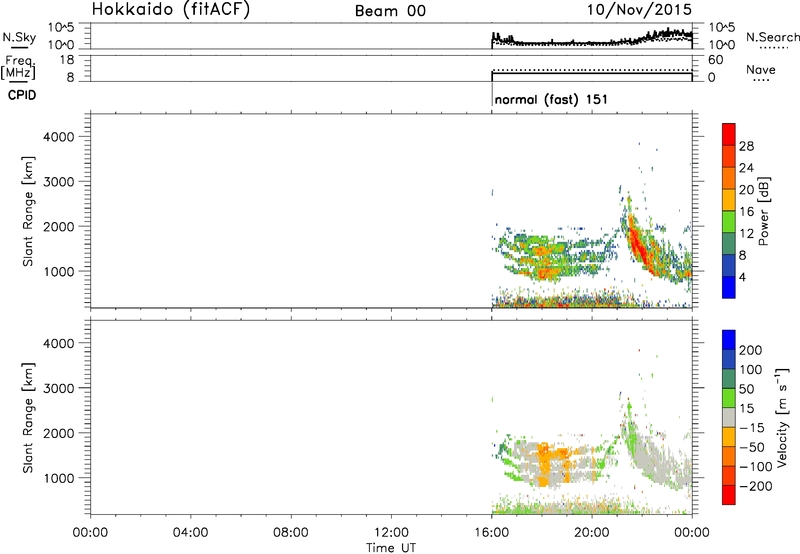Select the 4000 tick in the power panel
800x554 pixels.
(x=59, y=137)
